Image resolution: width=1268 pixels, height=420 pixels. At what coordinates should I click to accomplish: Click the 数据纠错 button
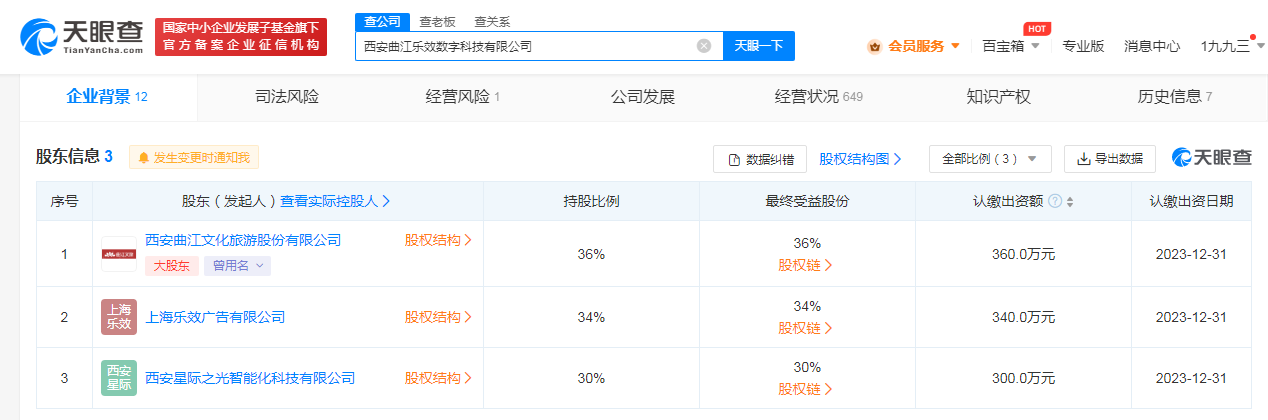(x=760, y=159)
